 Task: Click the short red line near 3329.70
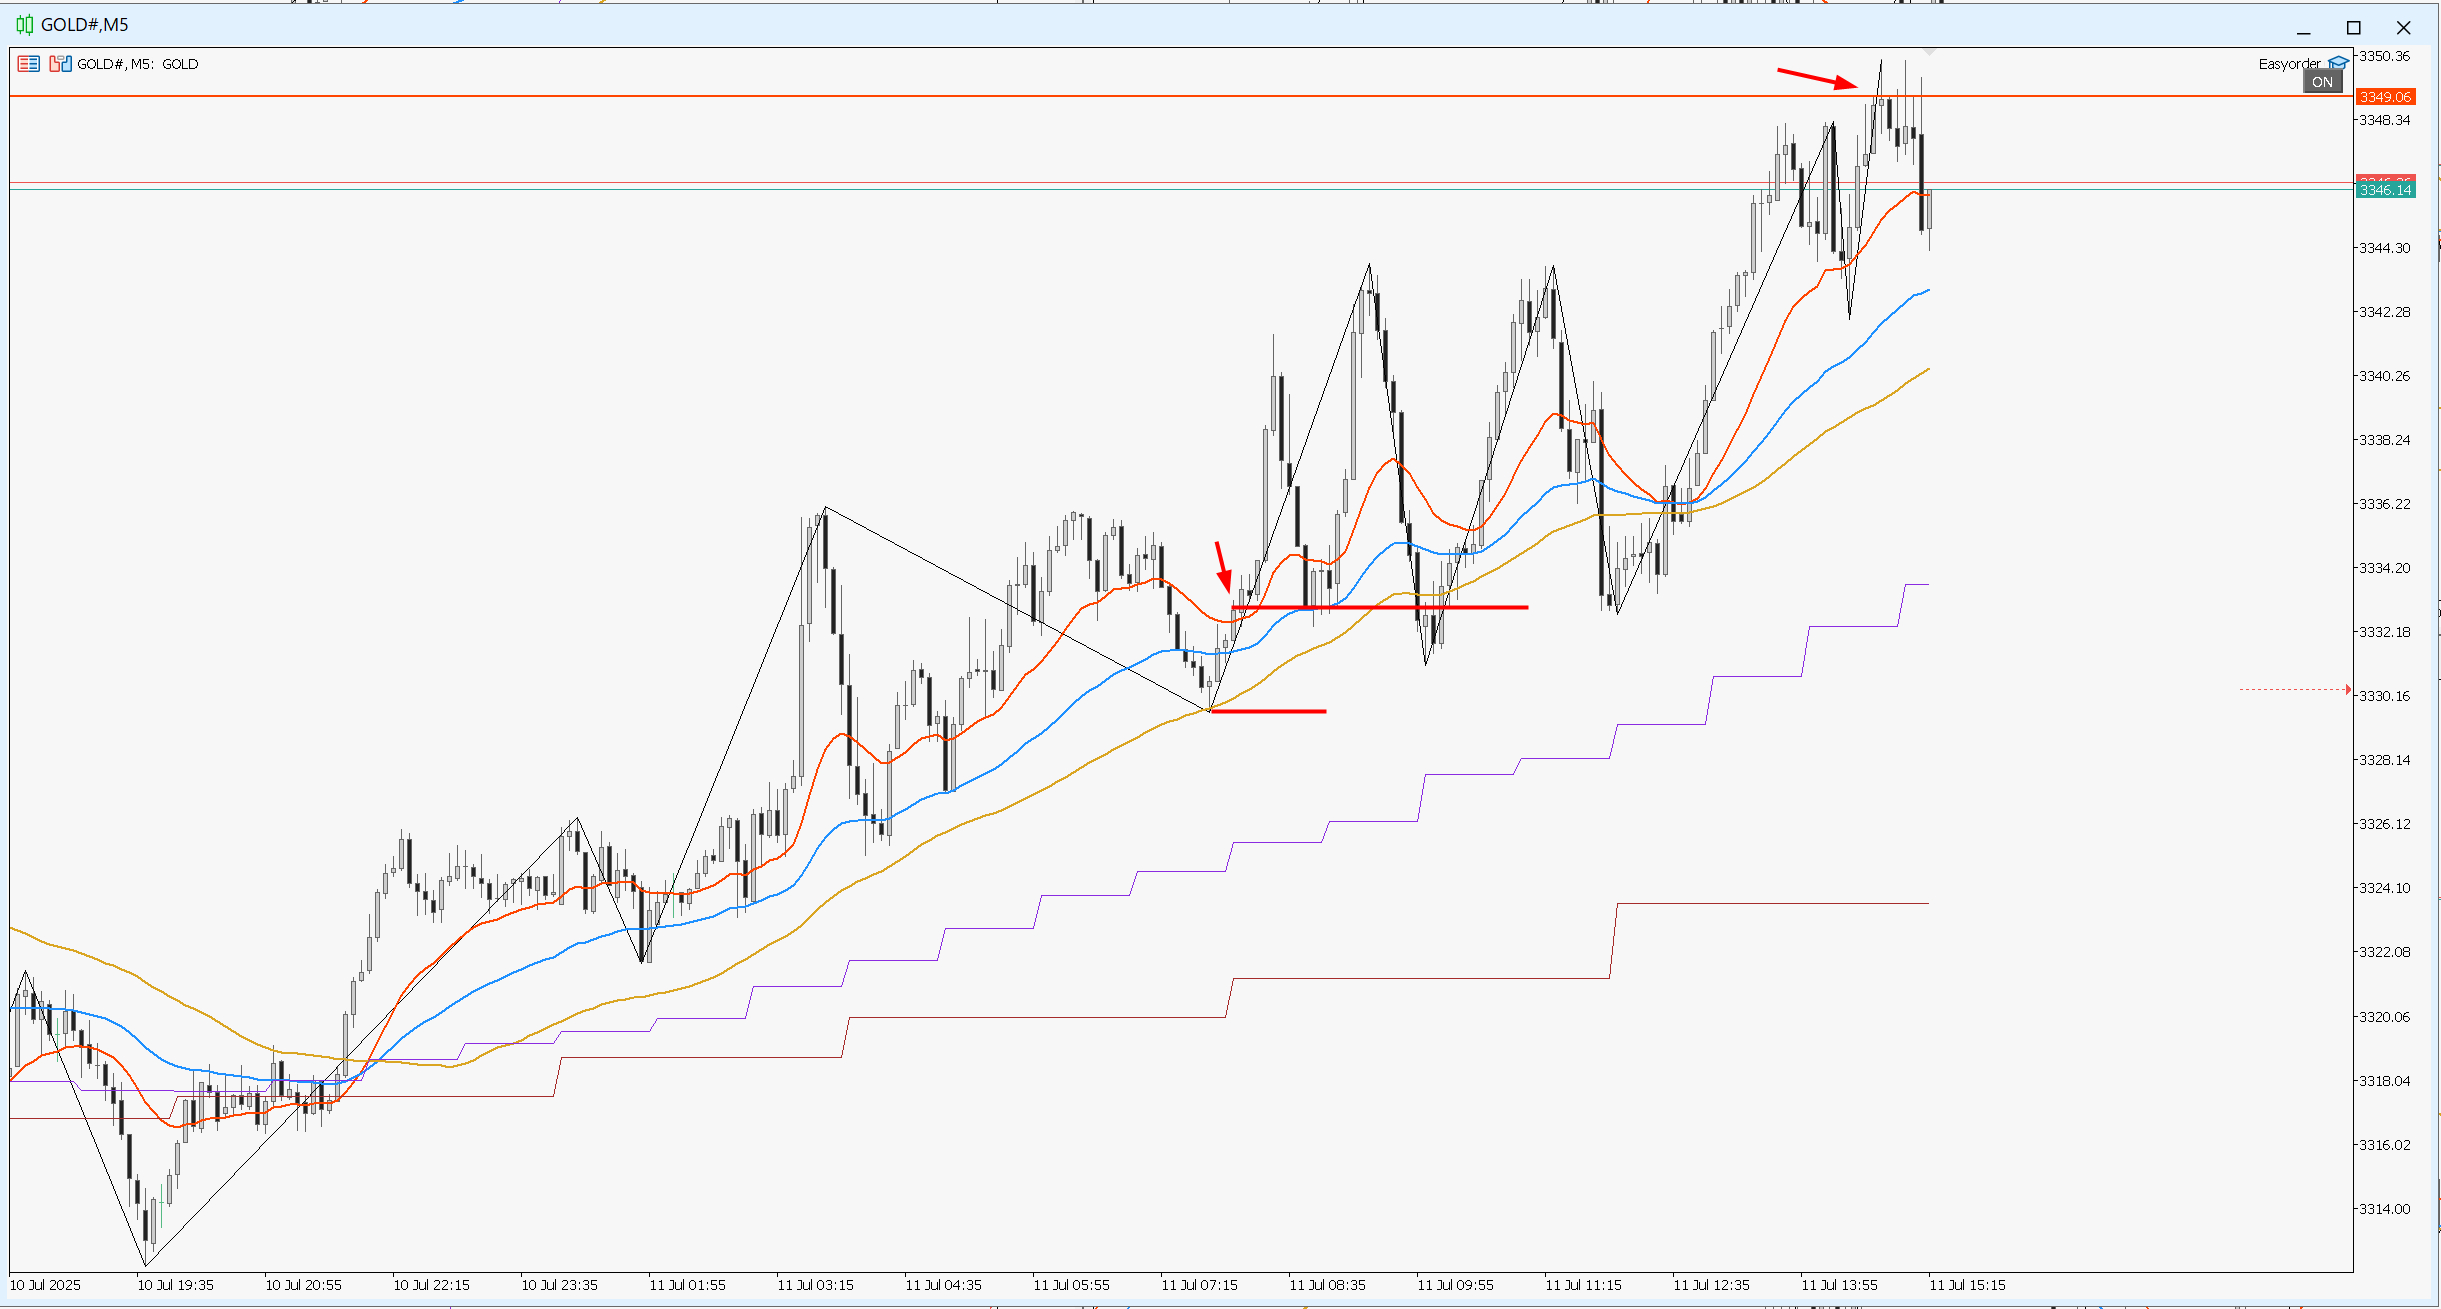pyautogui.click(x=1268, y=711)
